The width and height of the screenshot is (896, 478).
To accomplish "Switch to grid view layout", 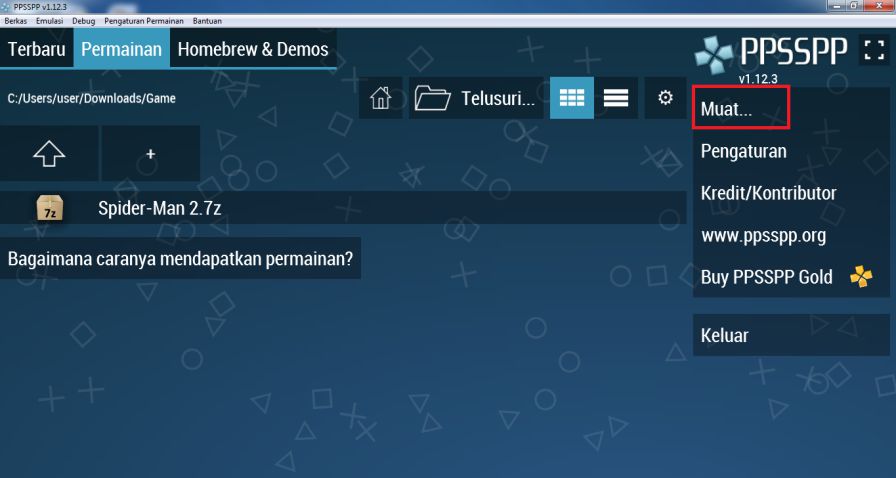I will tap(571, 98).
